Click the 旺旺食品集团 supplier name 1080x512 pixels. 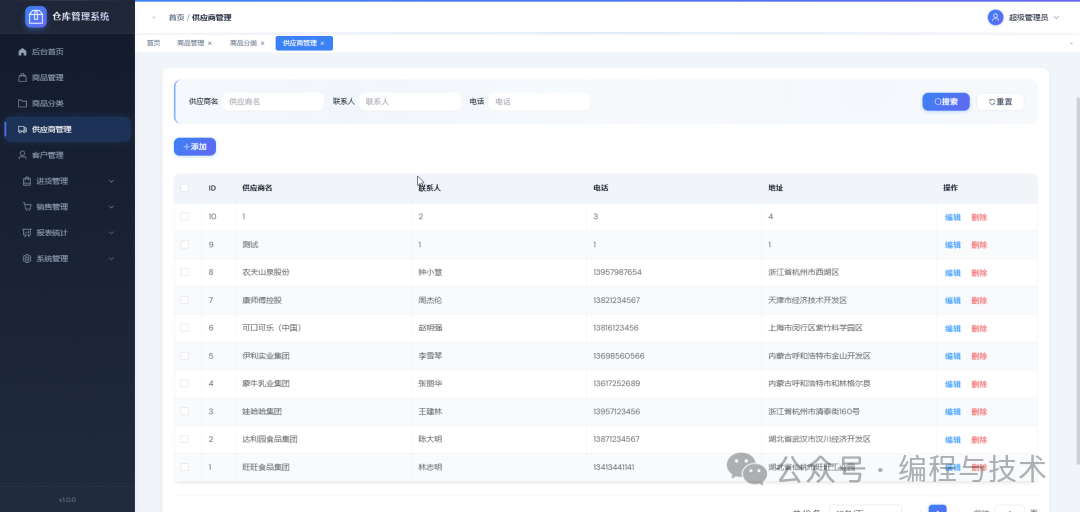266,467
